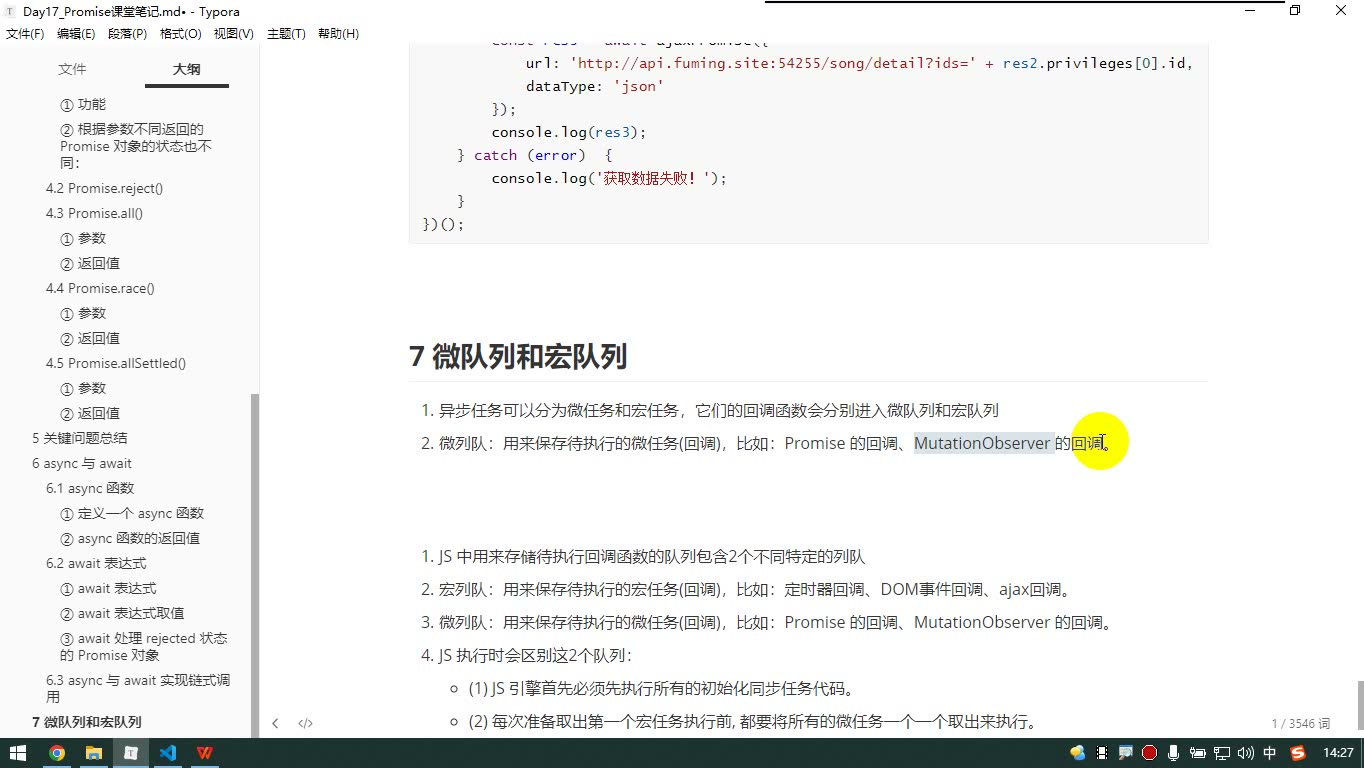Viewport: 1364px width, 768px height.
Task: Open the Windows Start menu
Action: point(18,753)
